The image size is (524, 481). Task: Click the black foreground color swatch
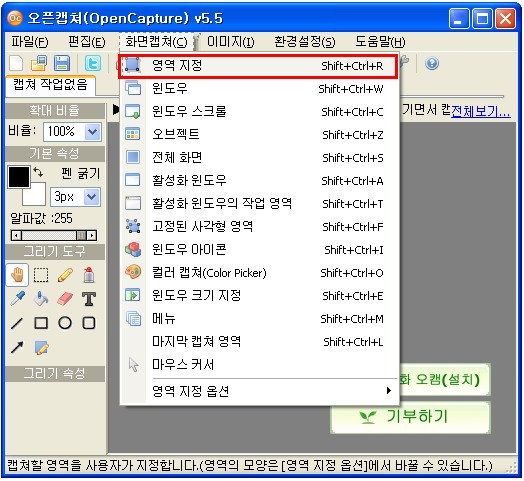point(19,176)
